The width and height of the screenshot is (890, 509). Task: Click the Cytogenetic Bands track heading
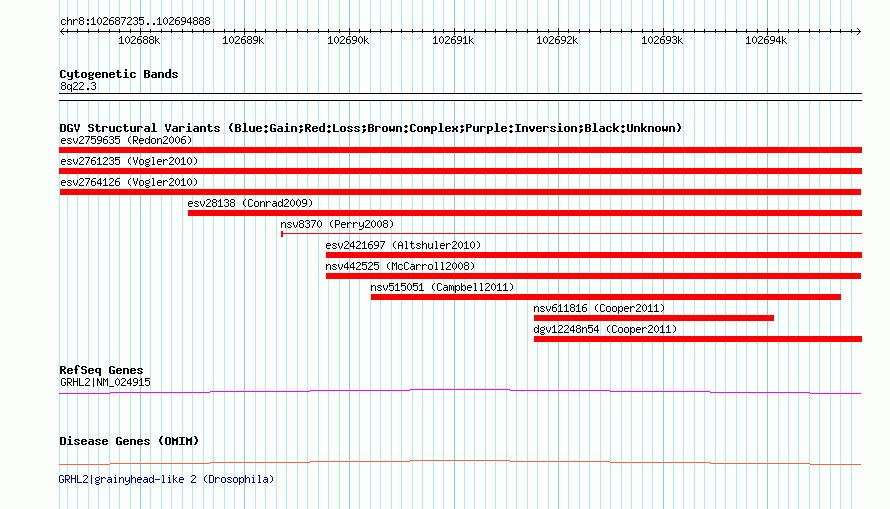point(119,74)
